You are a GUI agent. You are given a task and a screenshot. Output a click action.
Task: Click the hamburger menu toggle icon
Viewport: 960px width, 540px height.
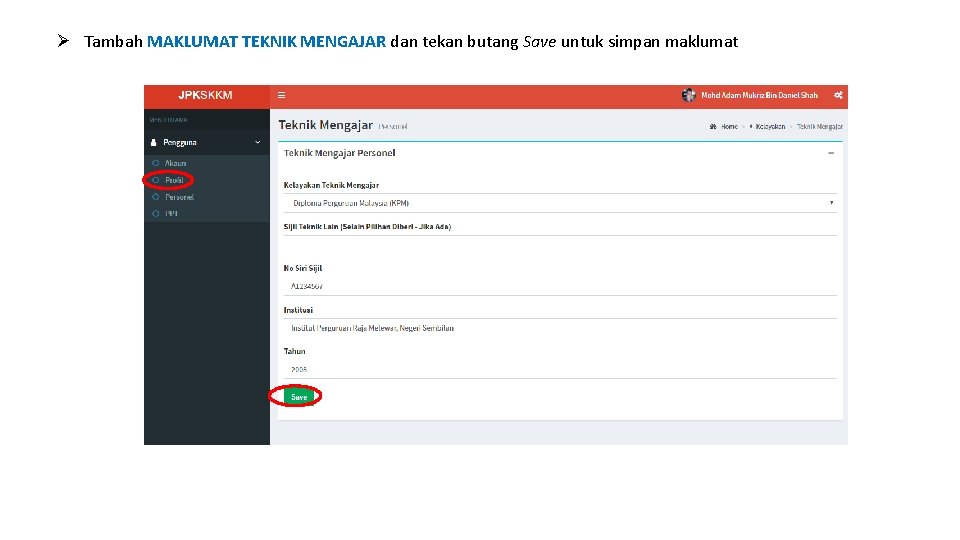pos(282,95)
